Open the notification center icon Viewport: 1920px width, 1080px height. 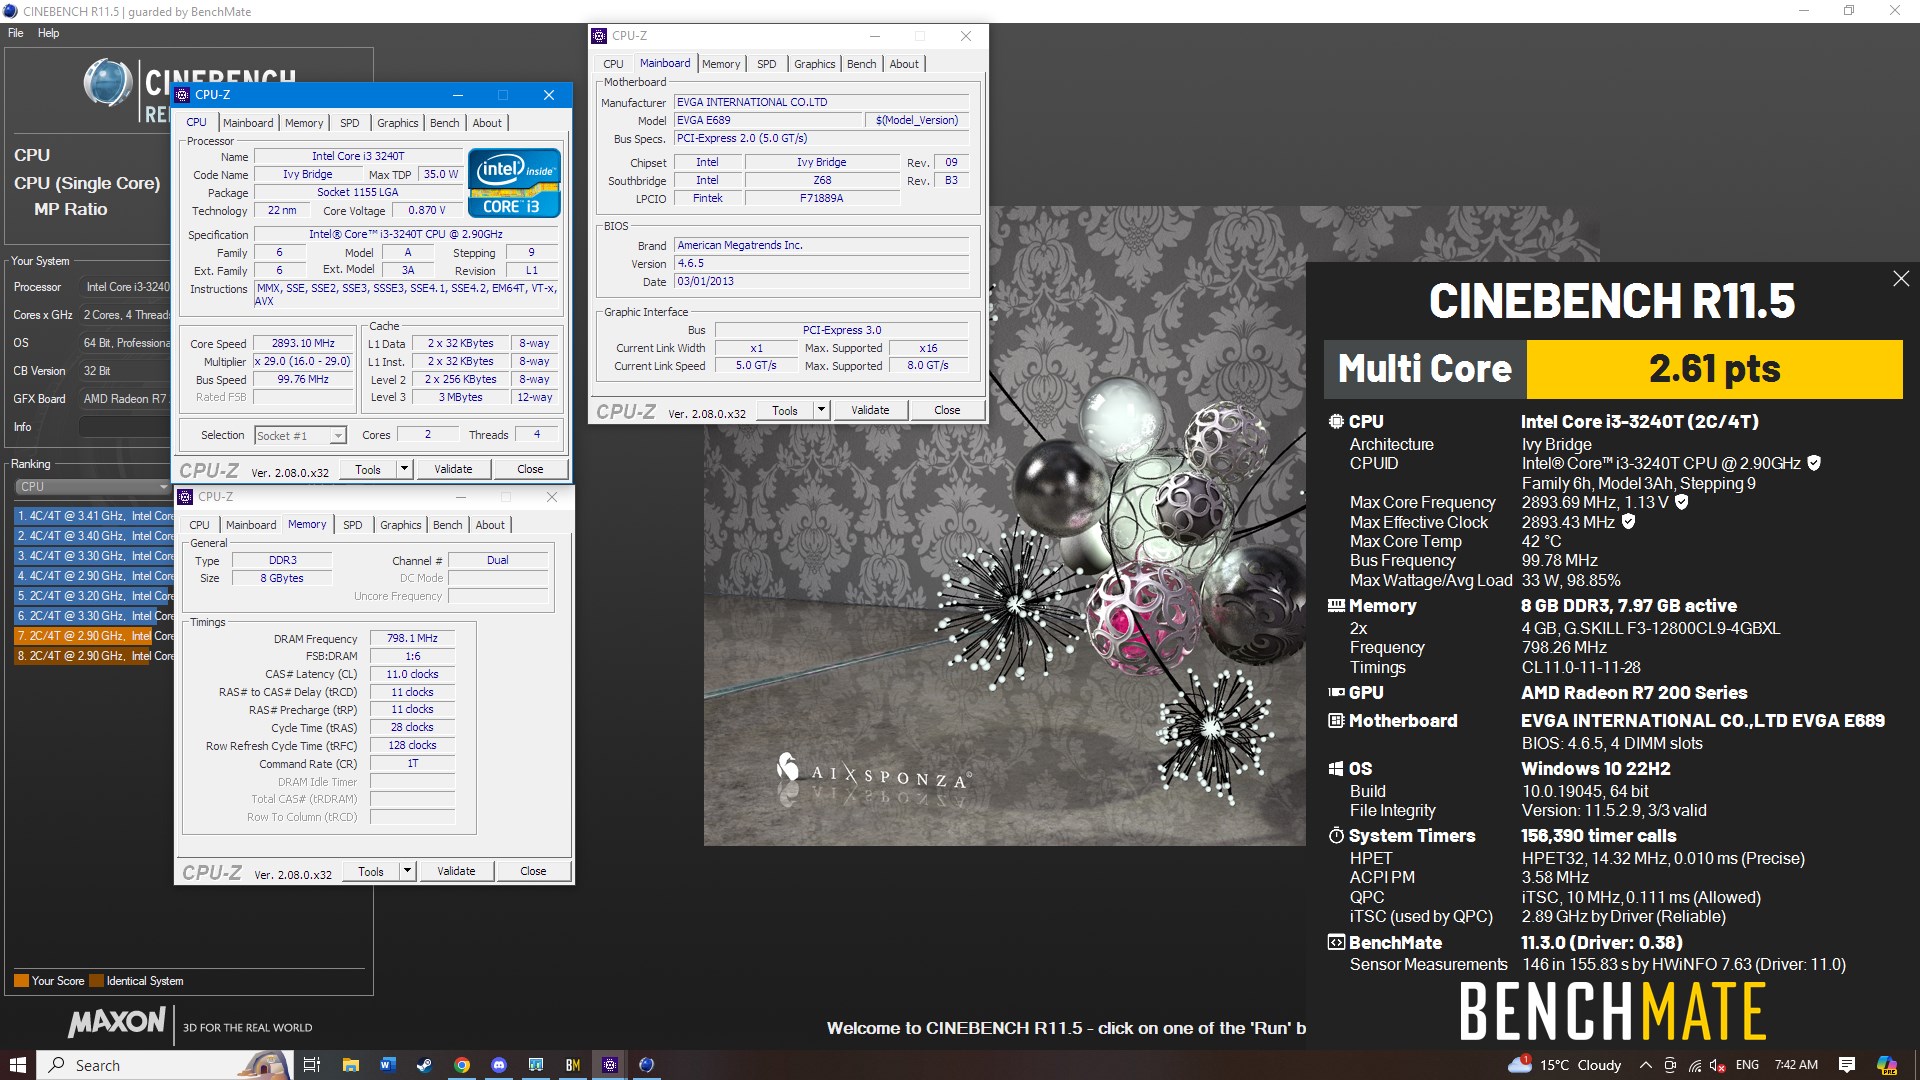click(x=1847, y=1065)
